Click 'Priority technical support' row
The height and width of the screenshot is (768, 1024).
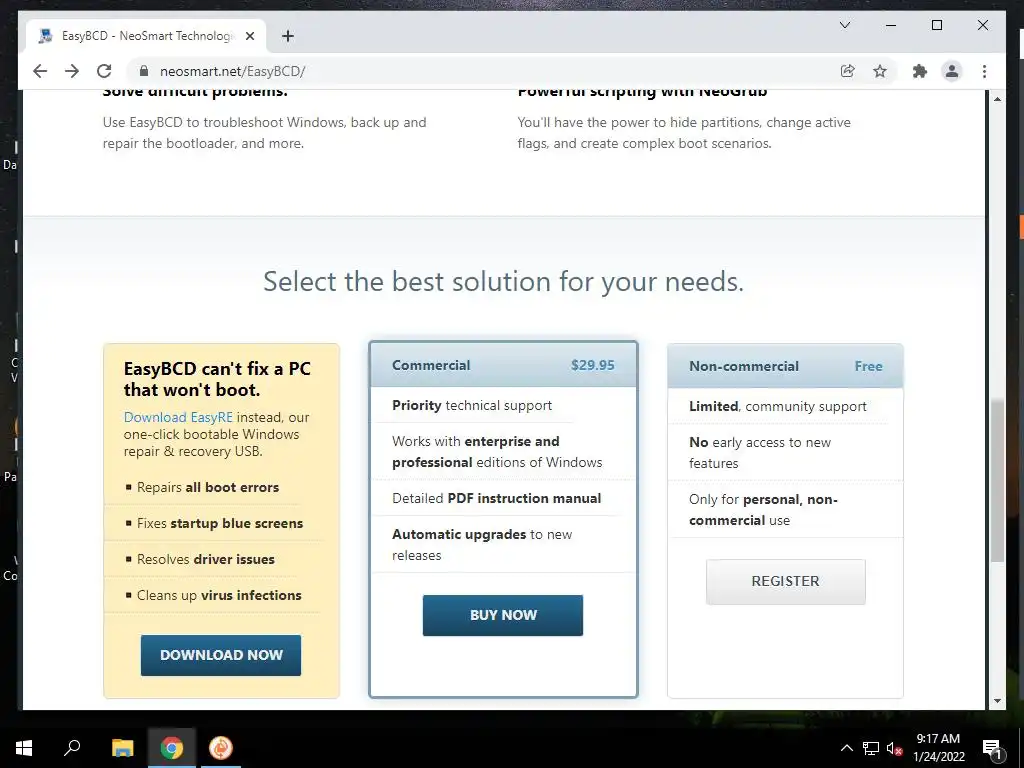[472, 405]
